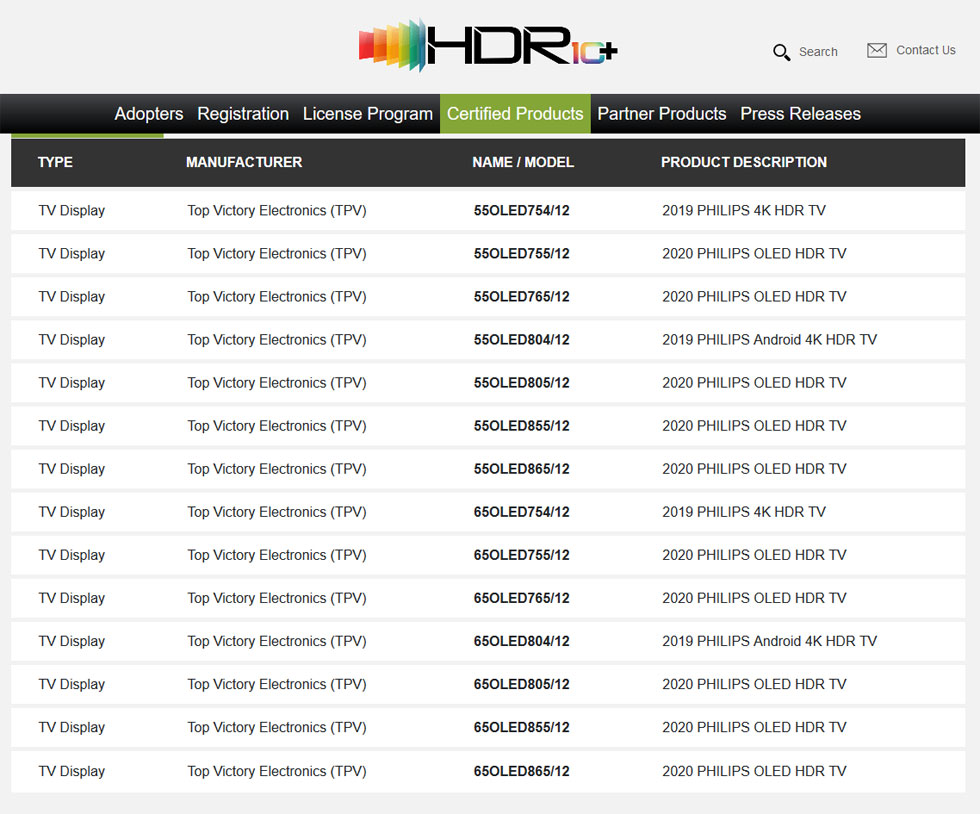Click the MANUFACTURER column header

tap(244, 163)
